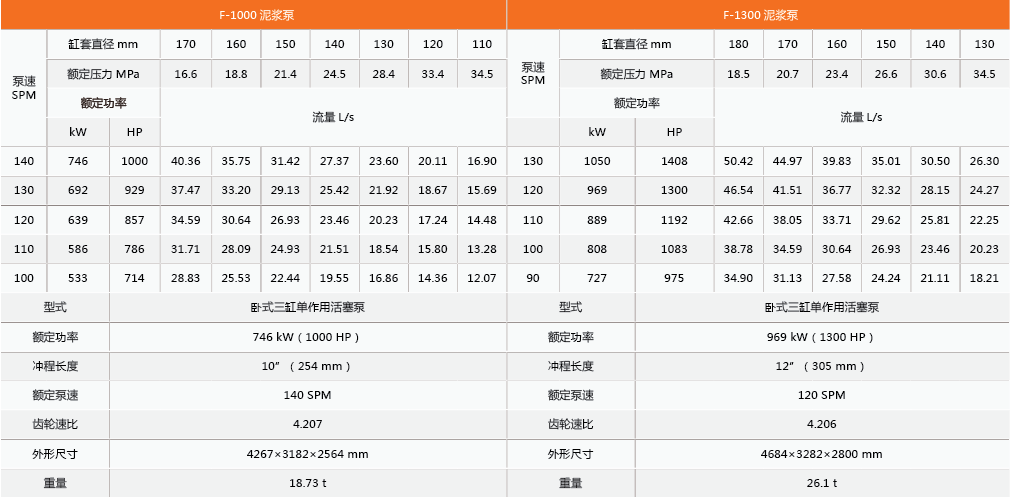
Task: Select the 18.5 rated pressure cell
Action: pyautogui.click(x=738, y=74)
